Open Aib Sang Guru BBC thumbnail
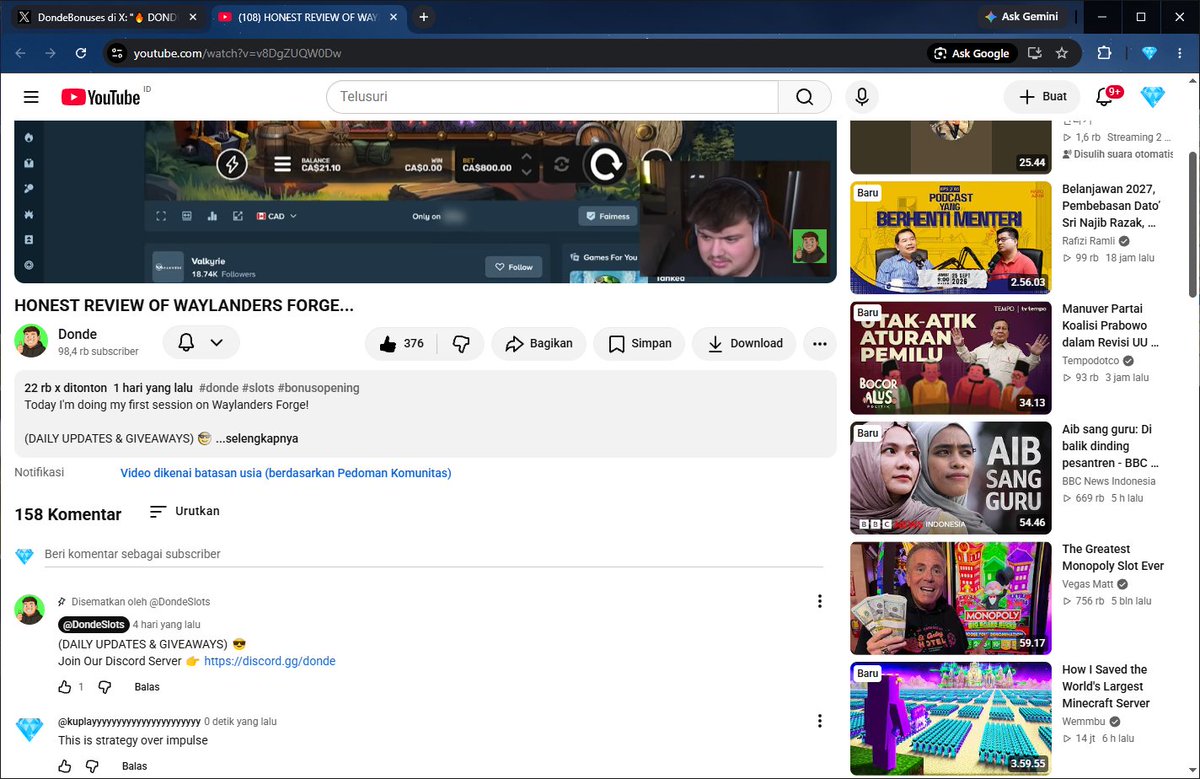Image resolution: width=1200 pixels, height=779 pixels. (951, 478)
